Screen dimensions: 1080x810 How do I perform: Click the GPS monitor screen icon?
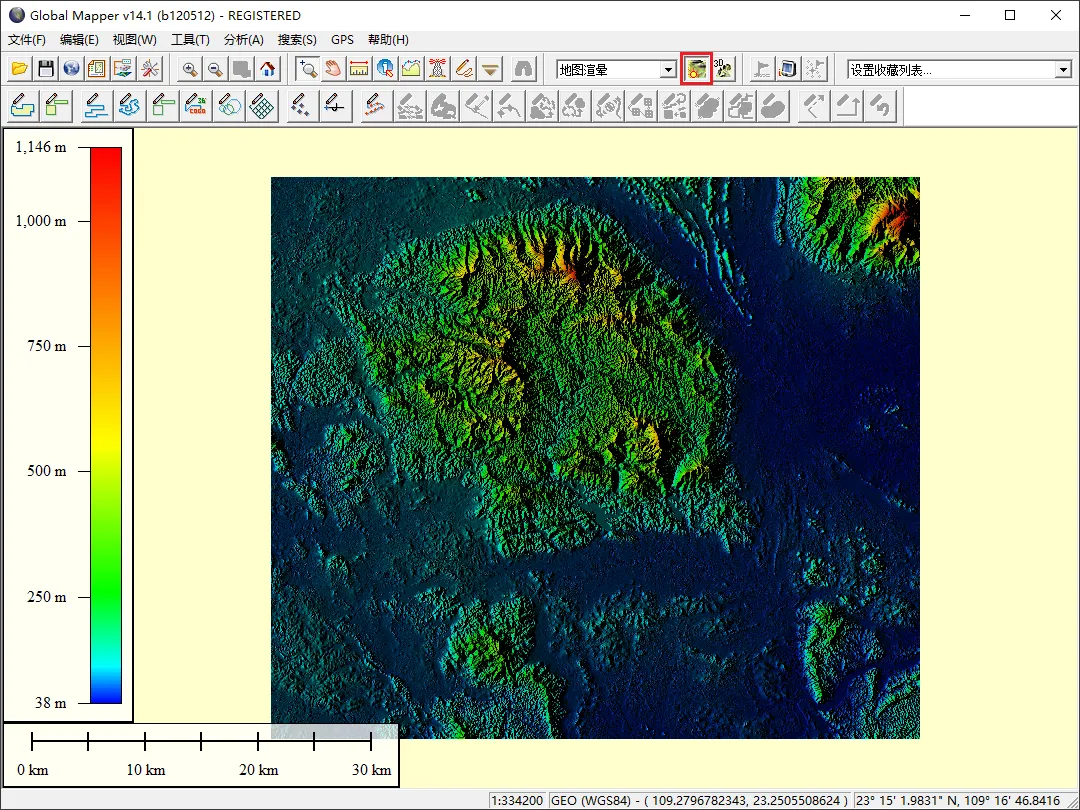(x=788, y=69)
